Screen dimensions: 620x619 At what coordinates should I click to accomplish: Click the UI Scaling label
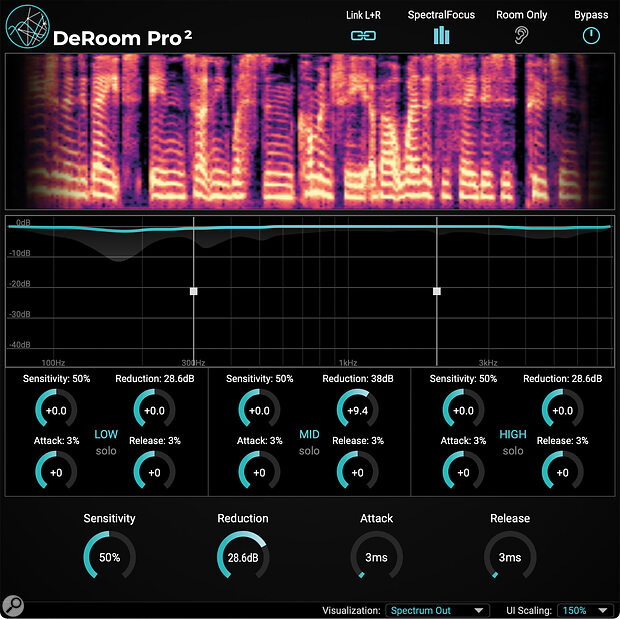[x=529, y=610]
